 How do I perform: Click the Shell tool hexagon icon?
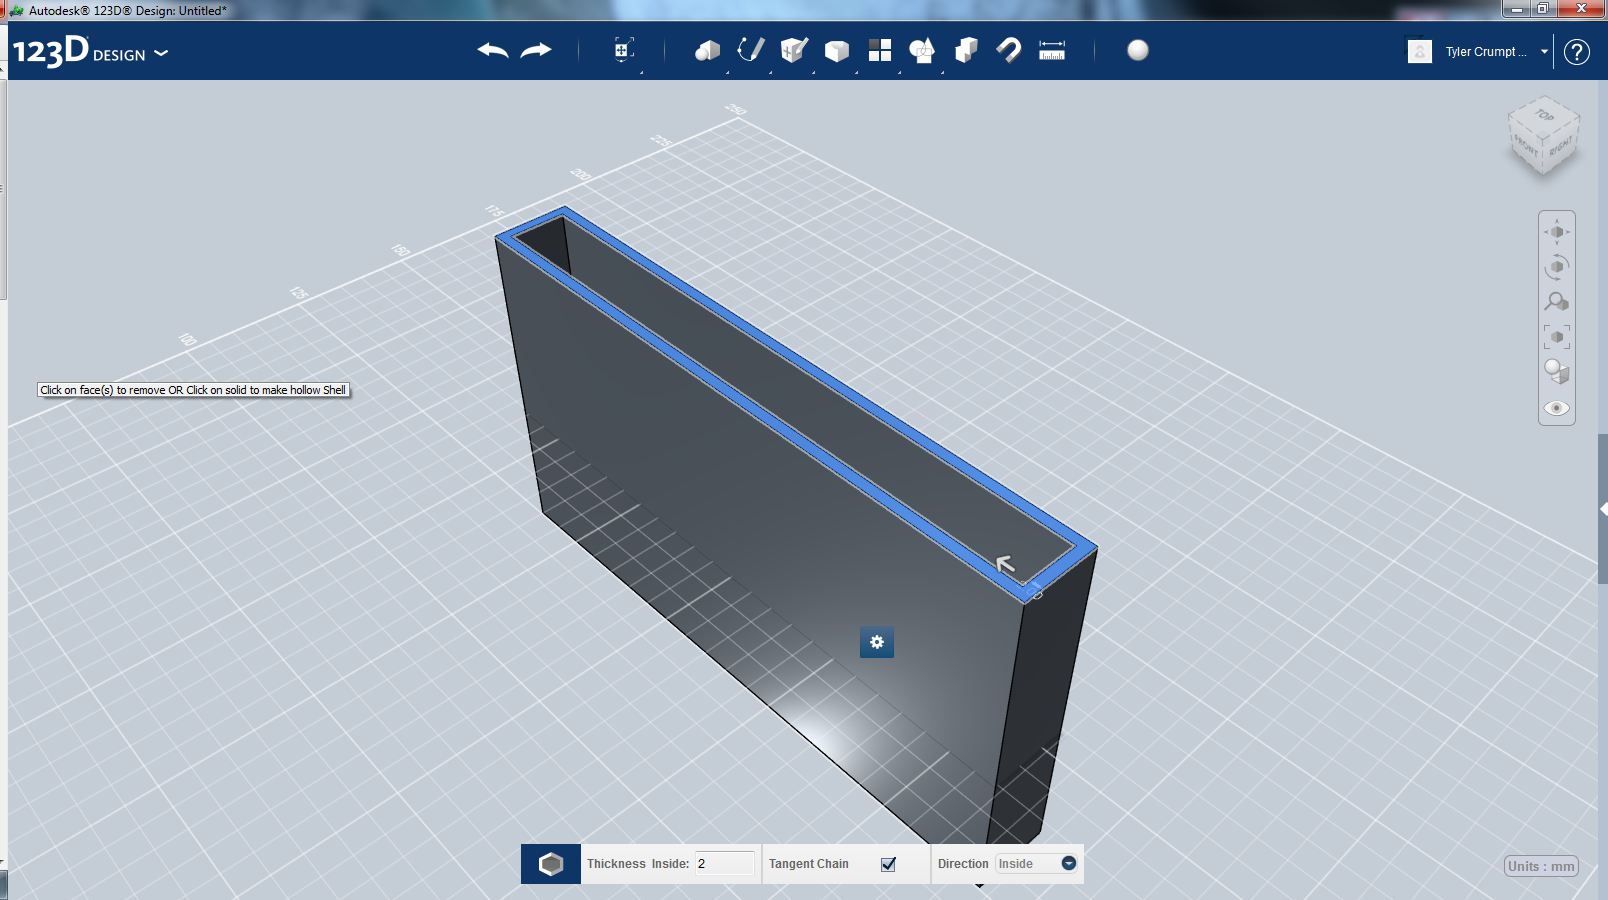click(551, 864)
